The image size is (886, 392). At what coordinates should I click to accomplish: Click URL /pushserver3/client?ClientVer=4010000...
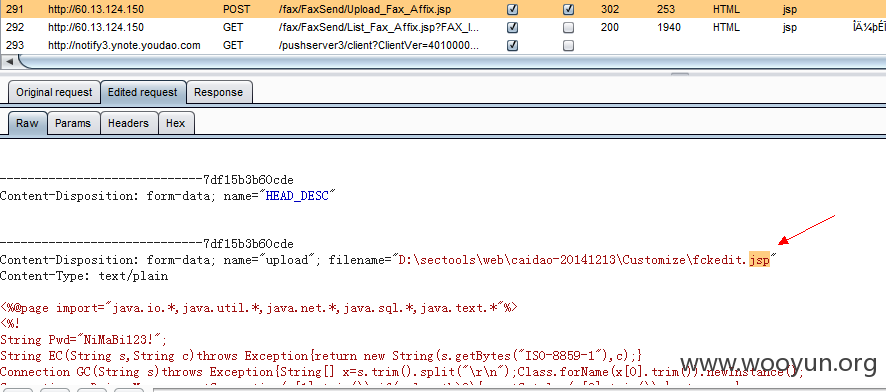[379, 45]
